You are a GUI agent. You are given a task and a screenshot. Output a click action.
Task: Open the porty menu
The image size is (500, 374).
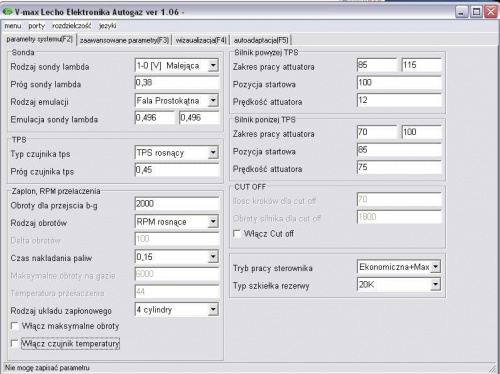pos(36,26)
